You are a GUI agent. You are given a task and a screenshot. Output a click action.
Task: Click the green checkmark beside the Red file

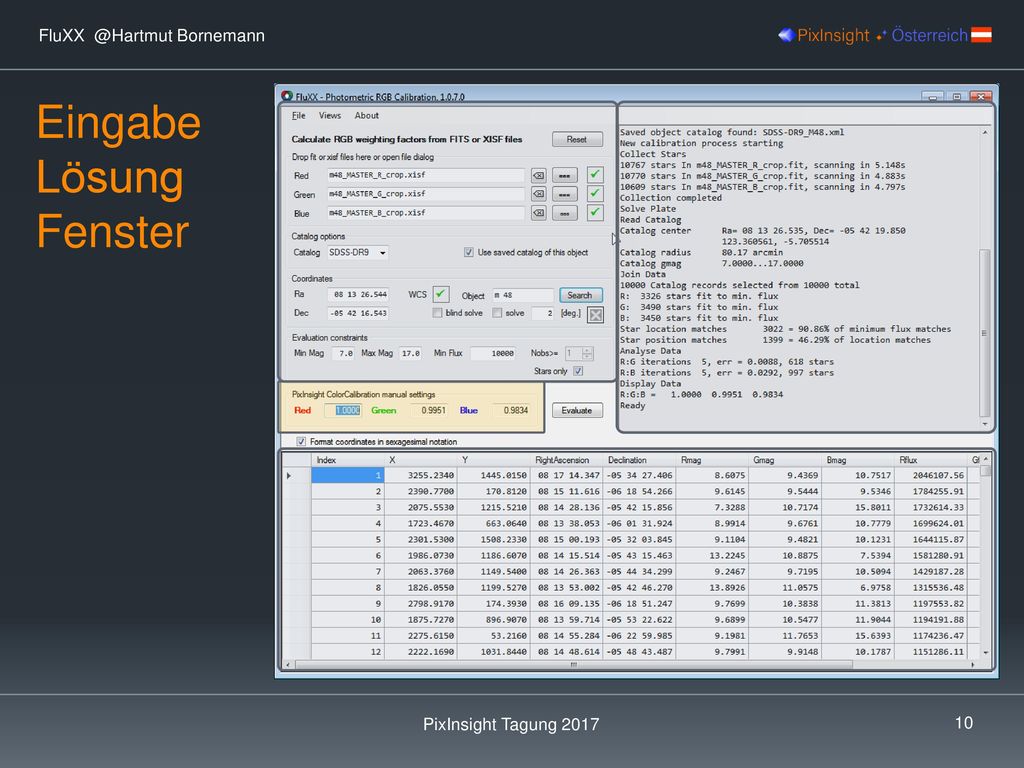[x=594, y=174]
